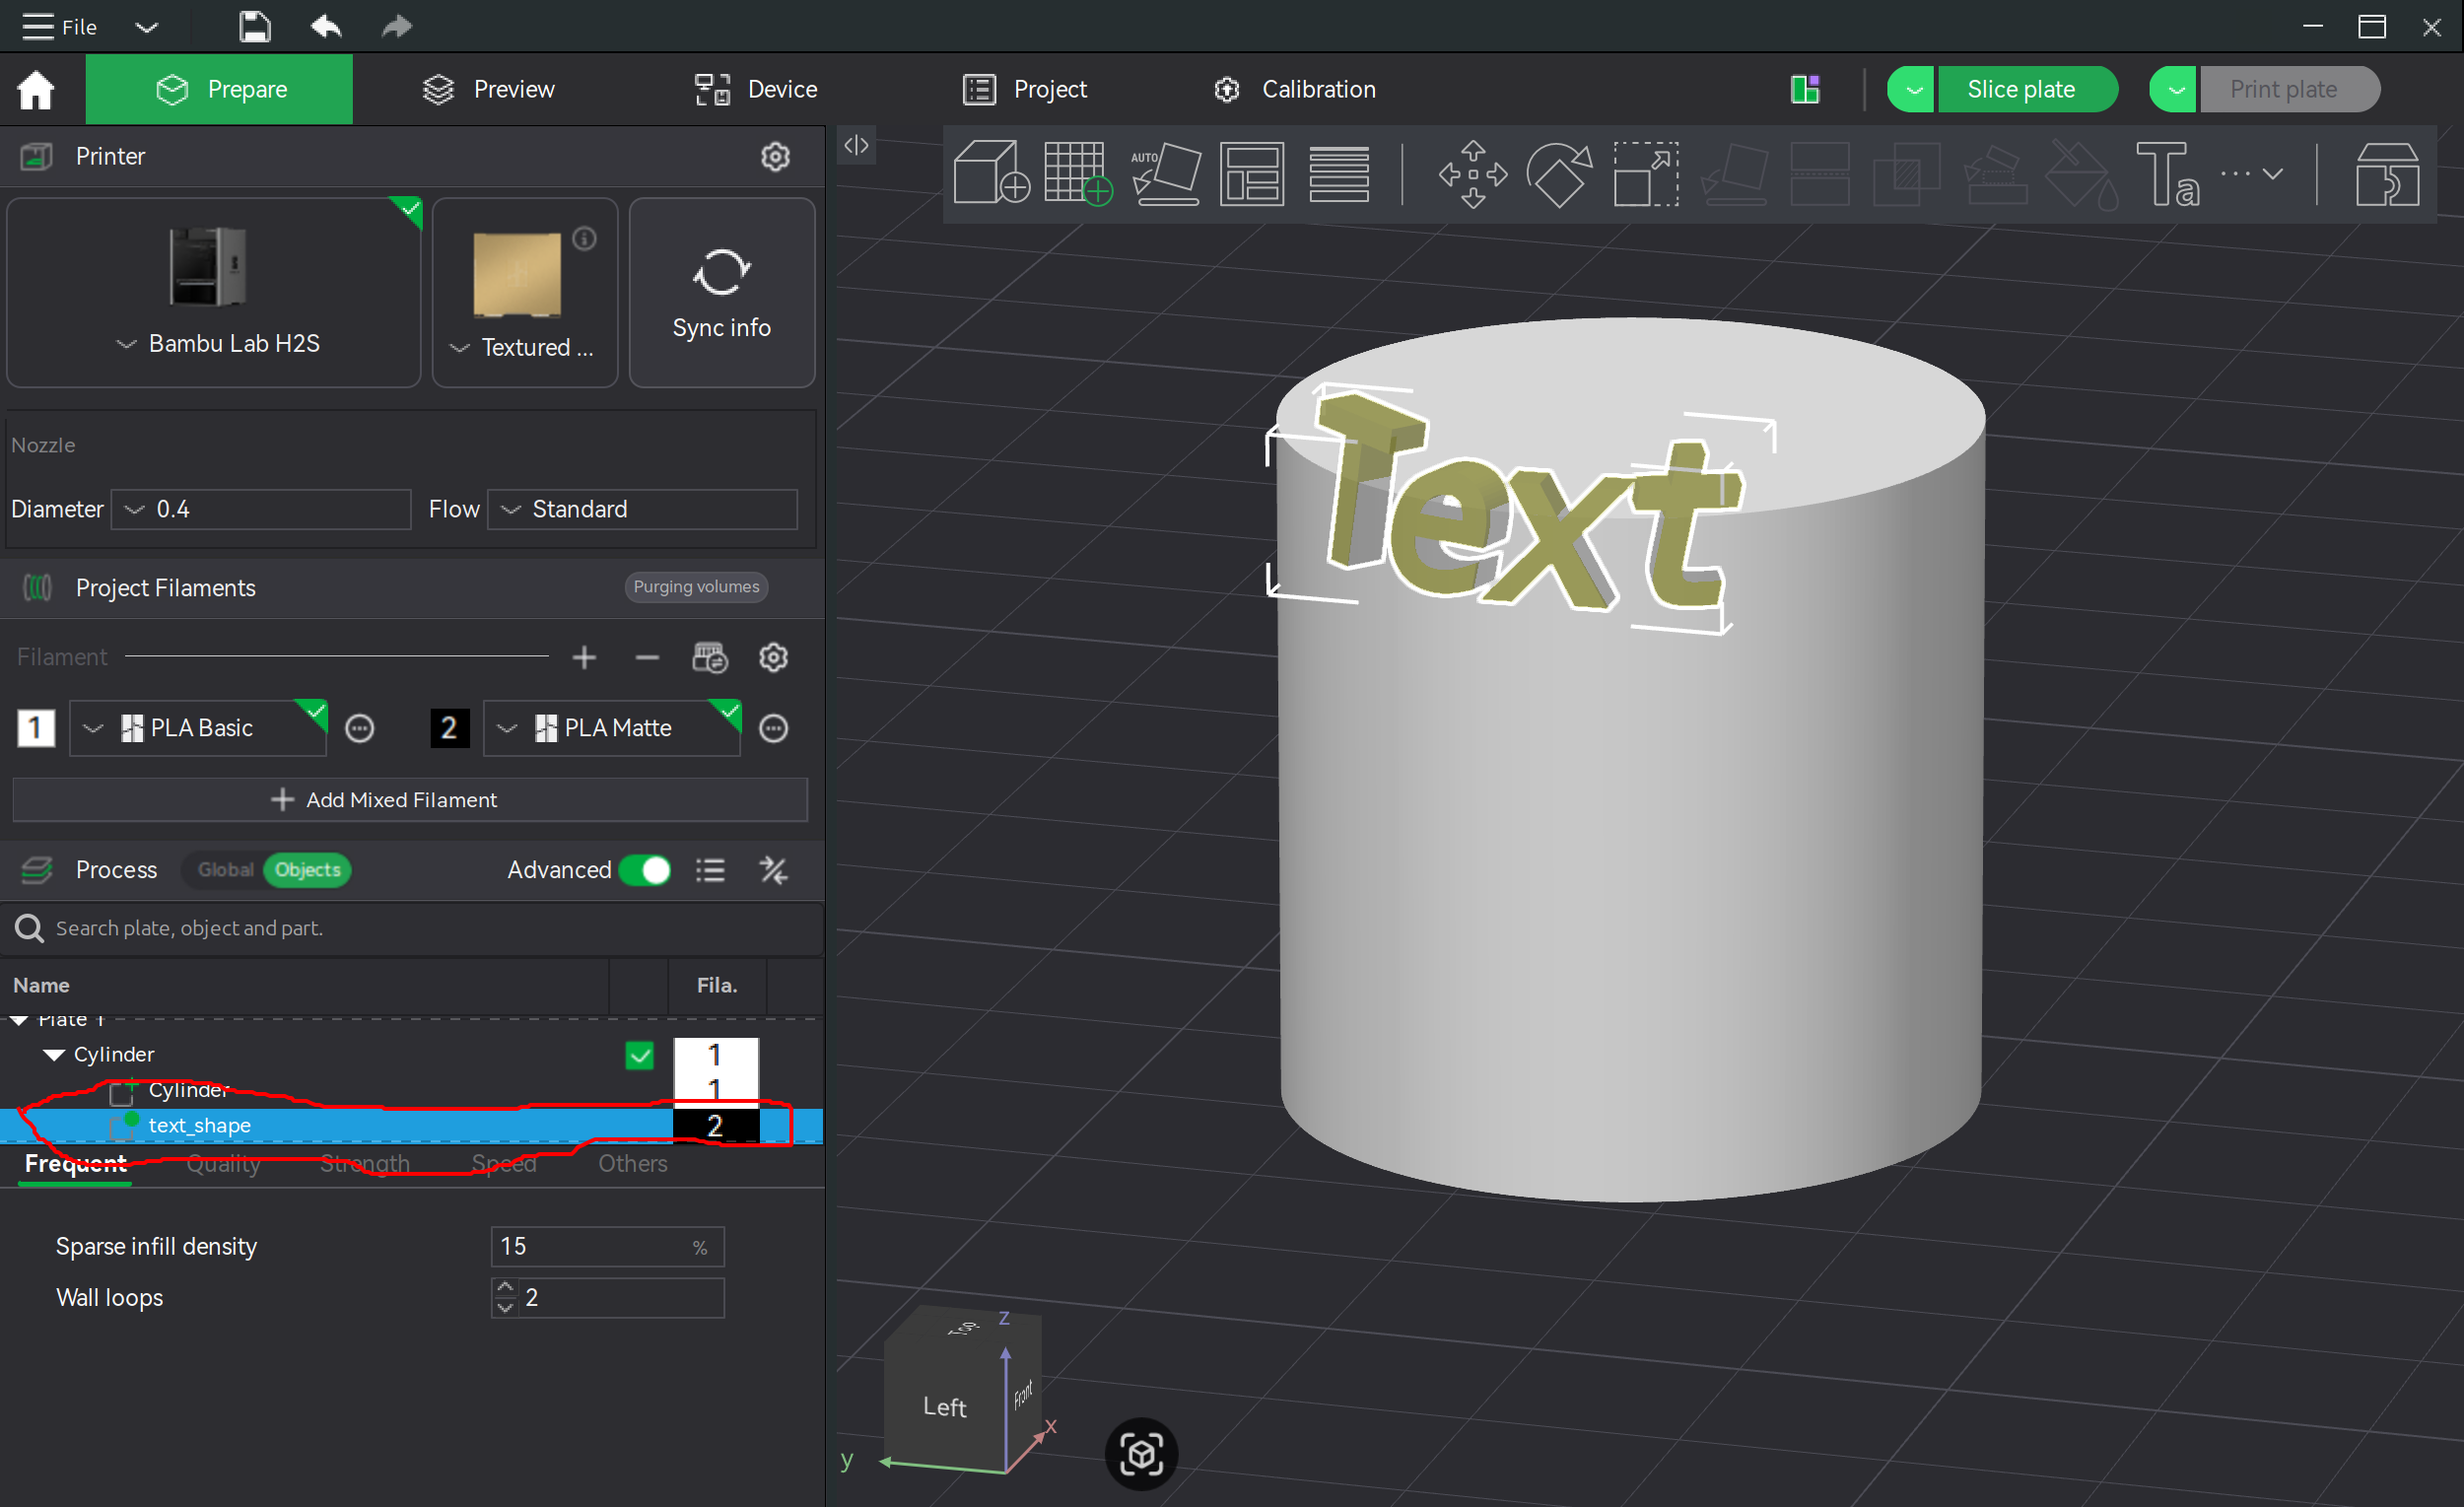Open printer settings gear icon
2464x1507 pixels.
coord(776,157)
